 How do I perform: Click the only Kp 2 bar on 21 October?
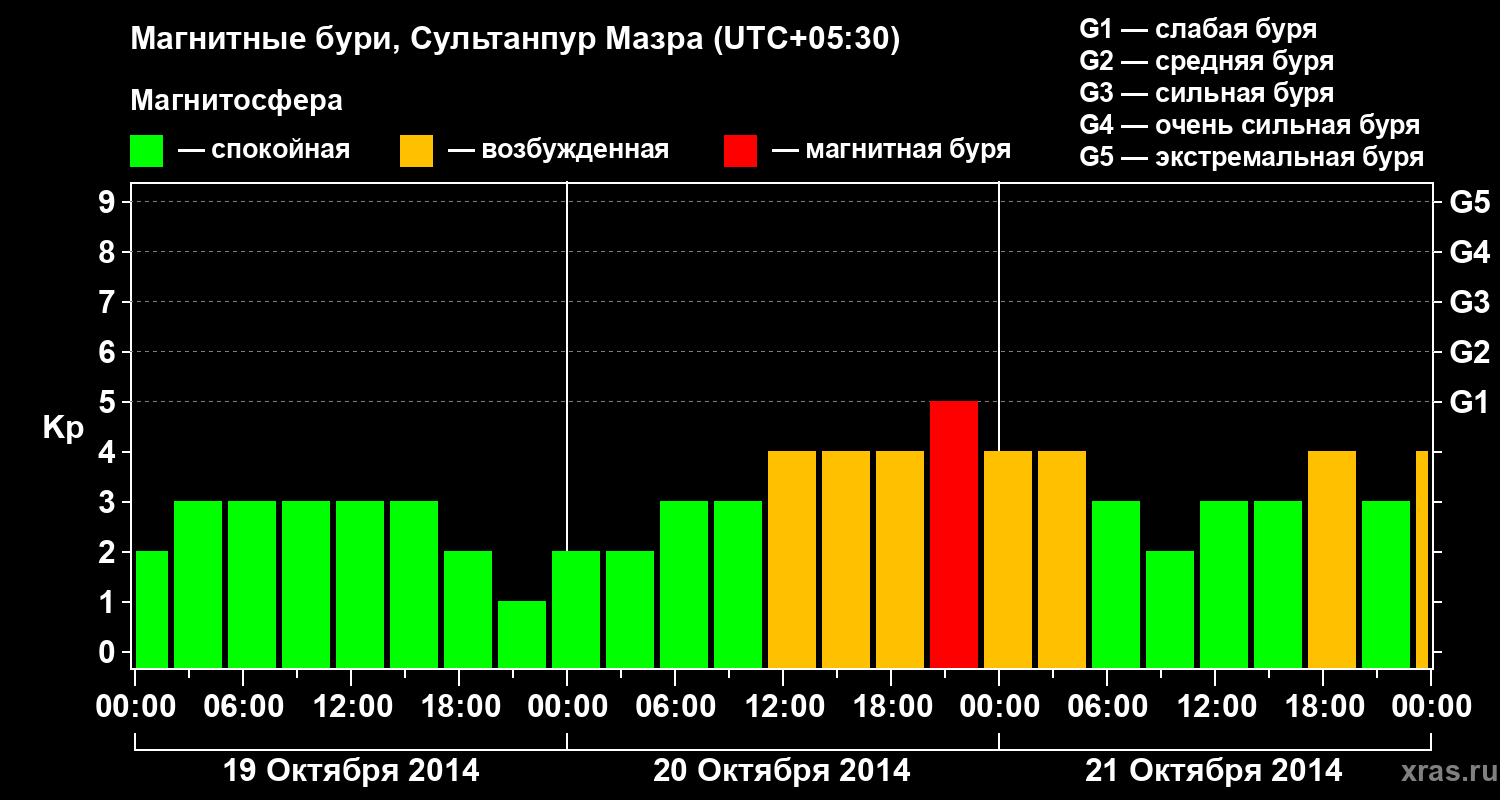click(1170, 609)
